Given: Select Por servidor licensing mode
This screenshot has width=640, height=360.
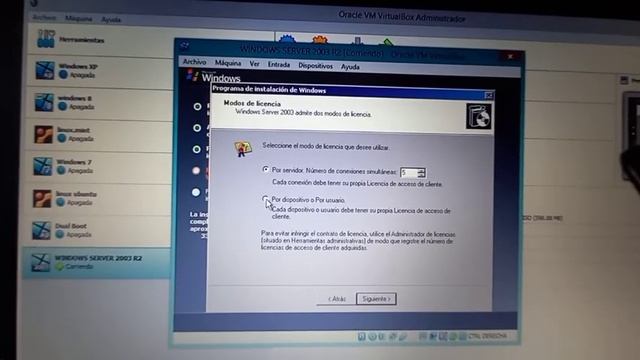Looking at the screenshot, I should click(x=266, y=169).
